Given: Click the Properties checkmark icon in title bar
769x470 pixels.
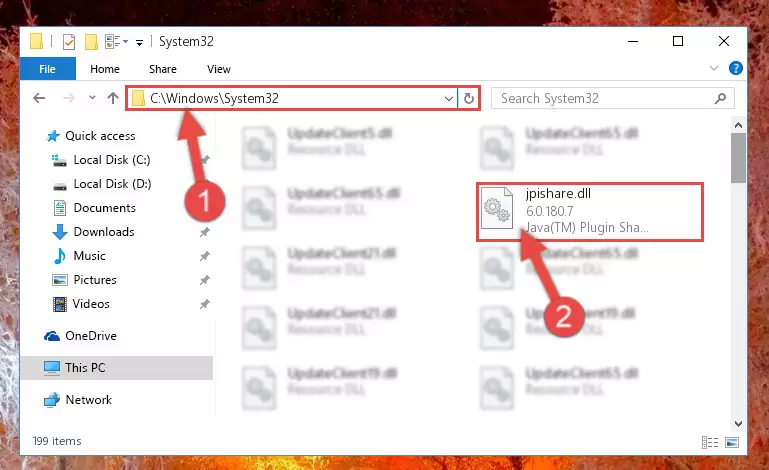Looking at the screenshot, I should 69,42.
